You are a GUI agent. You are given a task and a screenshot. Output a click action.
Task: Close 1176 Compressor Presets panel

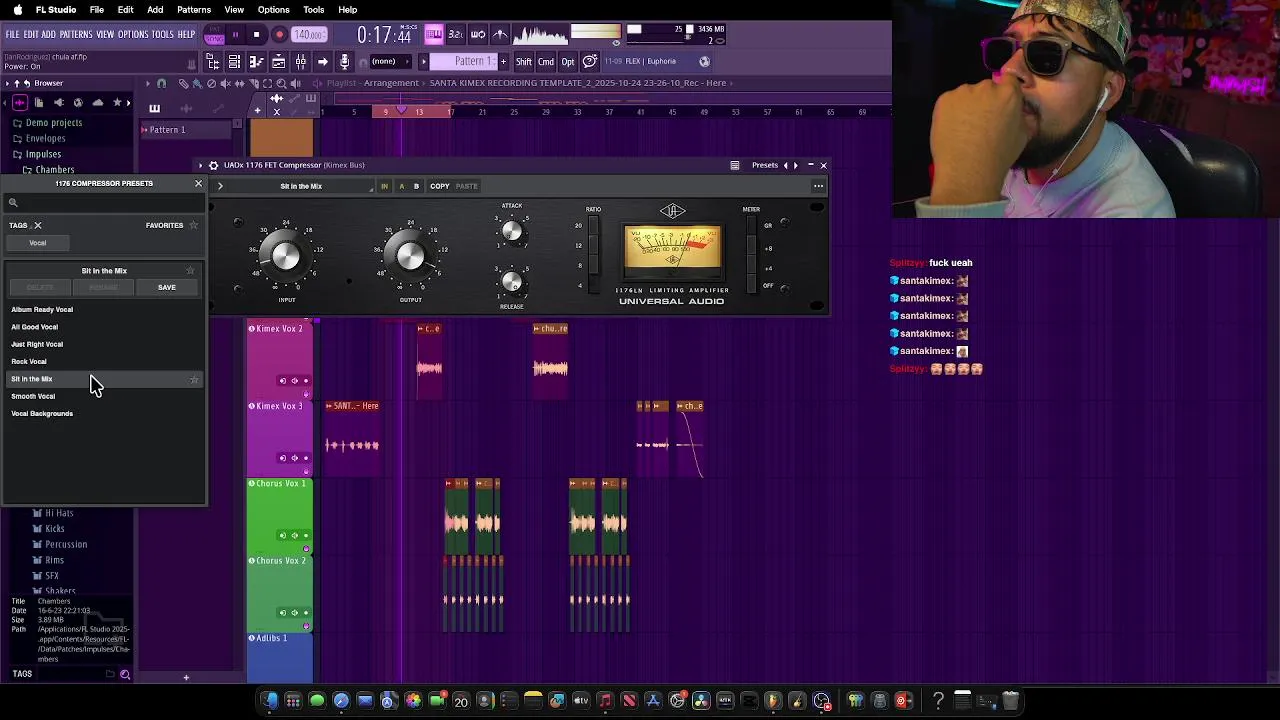198,184
